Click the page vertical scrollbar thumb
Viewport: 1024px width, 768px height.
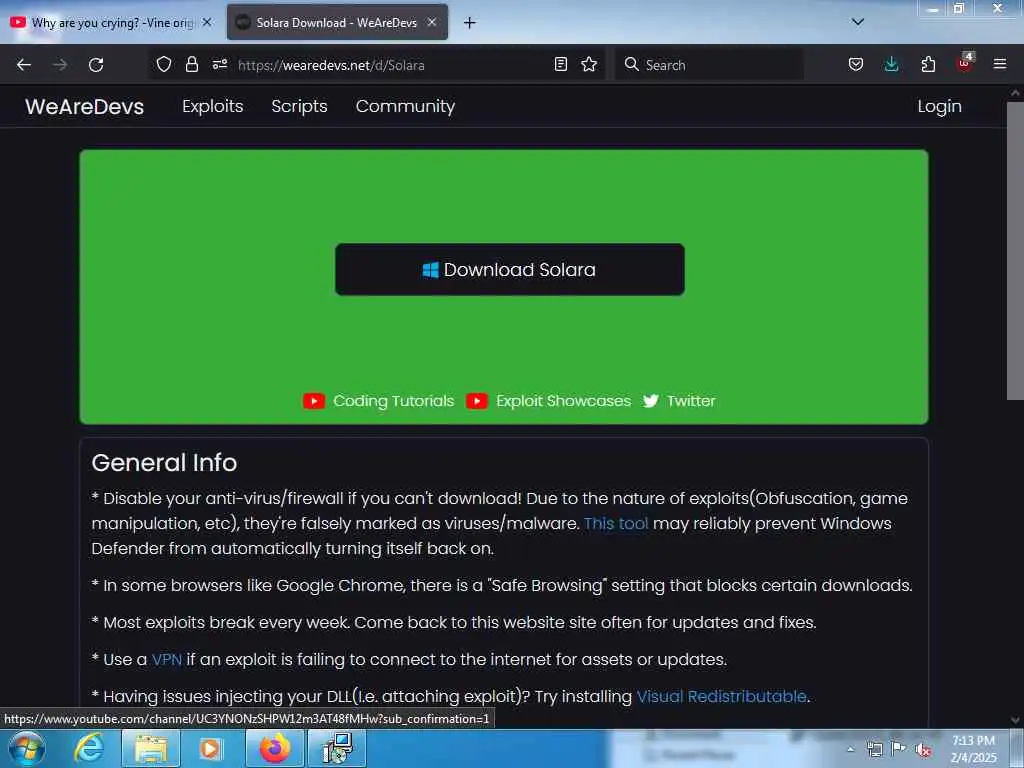(1015, 251)
